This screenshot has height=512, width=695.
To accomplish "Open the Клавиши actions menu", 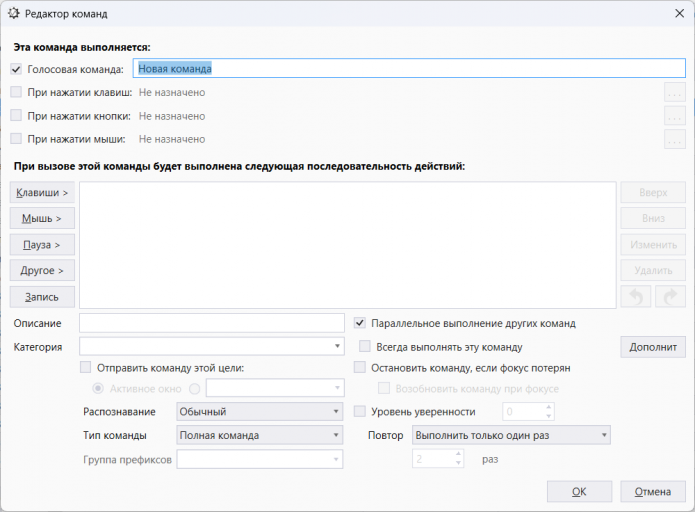I will [42, 192].
